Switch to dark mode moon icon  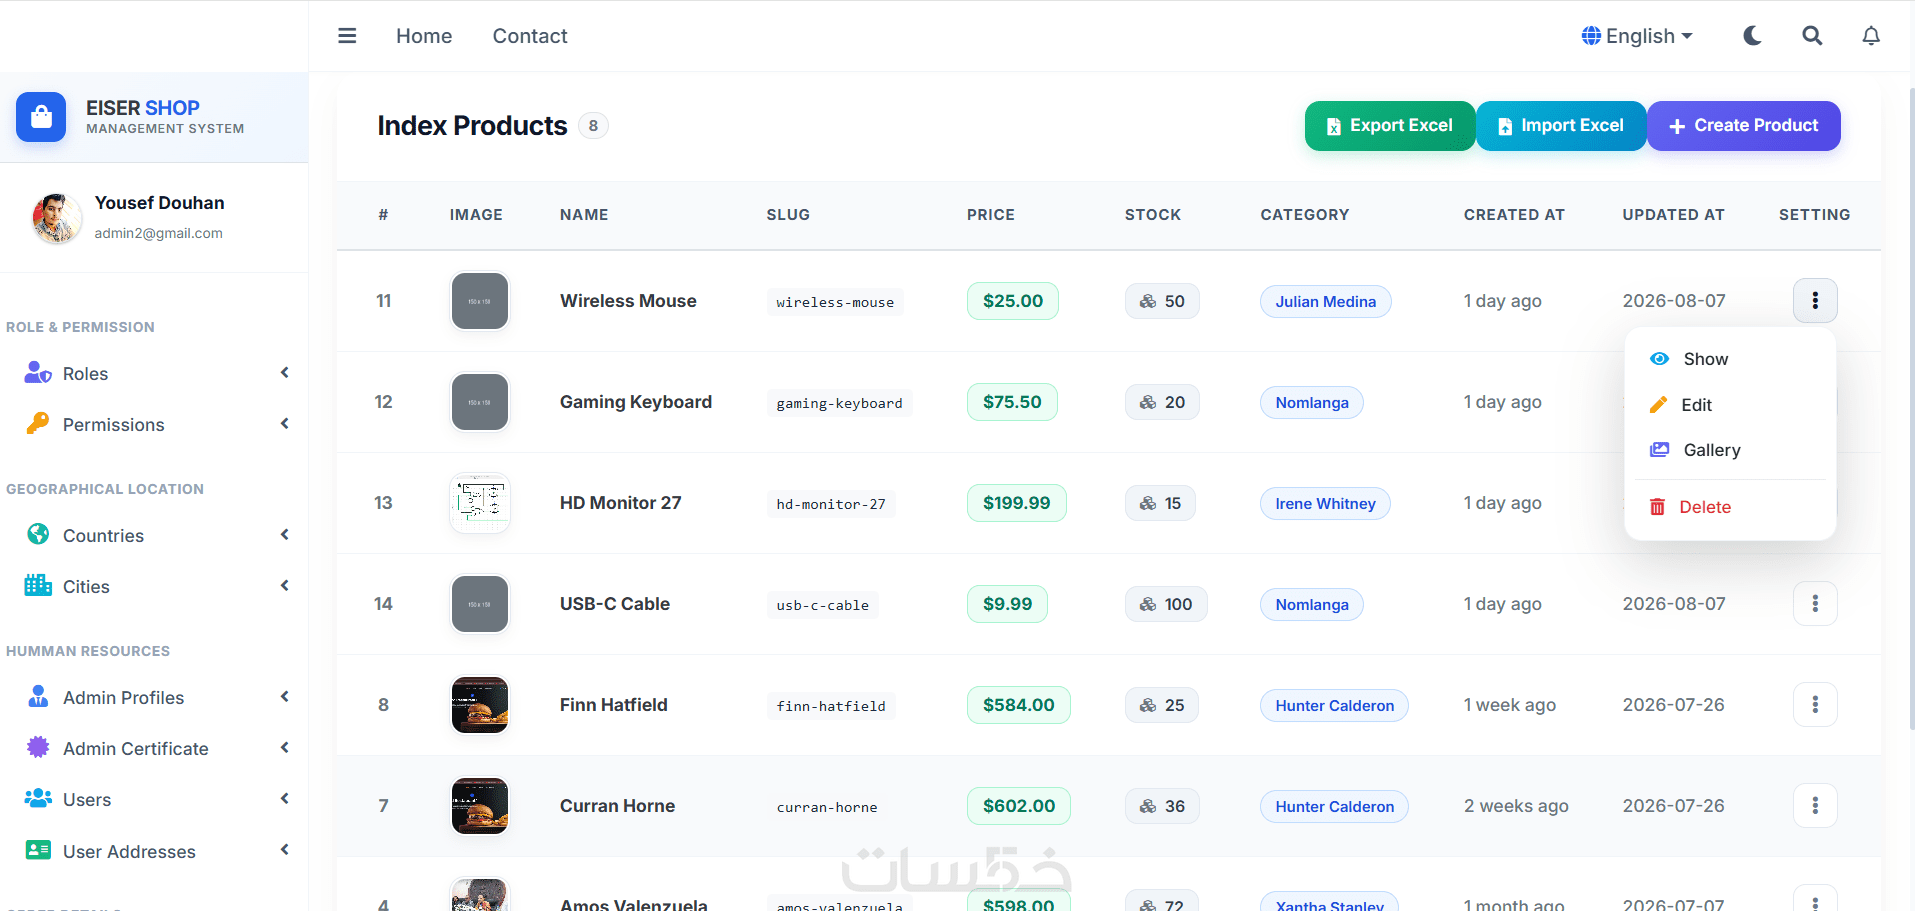(x=1752, y=36)
